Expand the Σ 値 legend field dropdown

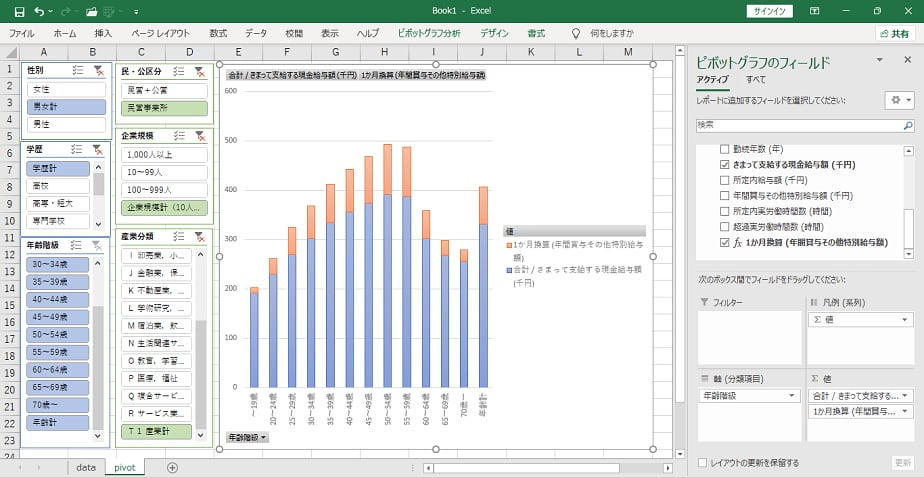pyautogui.click(x=905, y=319)
